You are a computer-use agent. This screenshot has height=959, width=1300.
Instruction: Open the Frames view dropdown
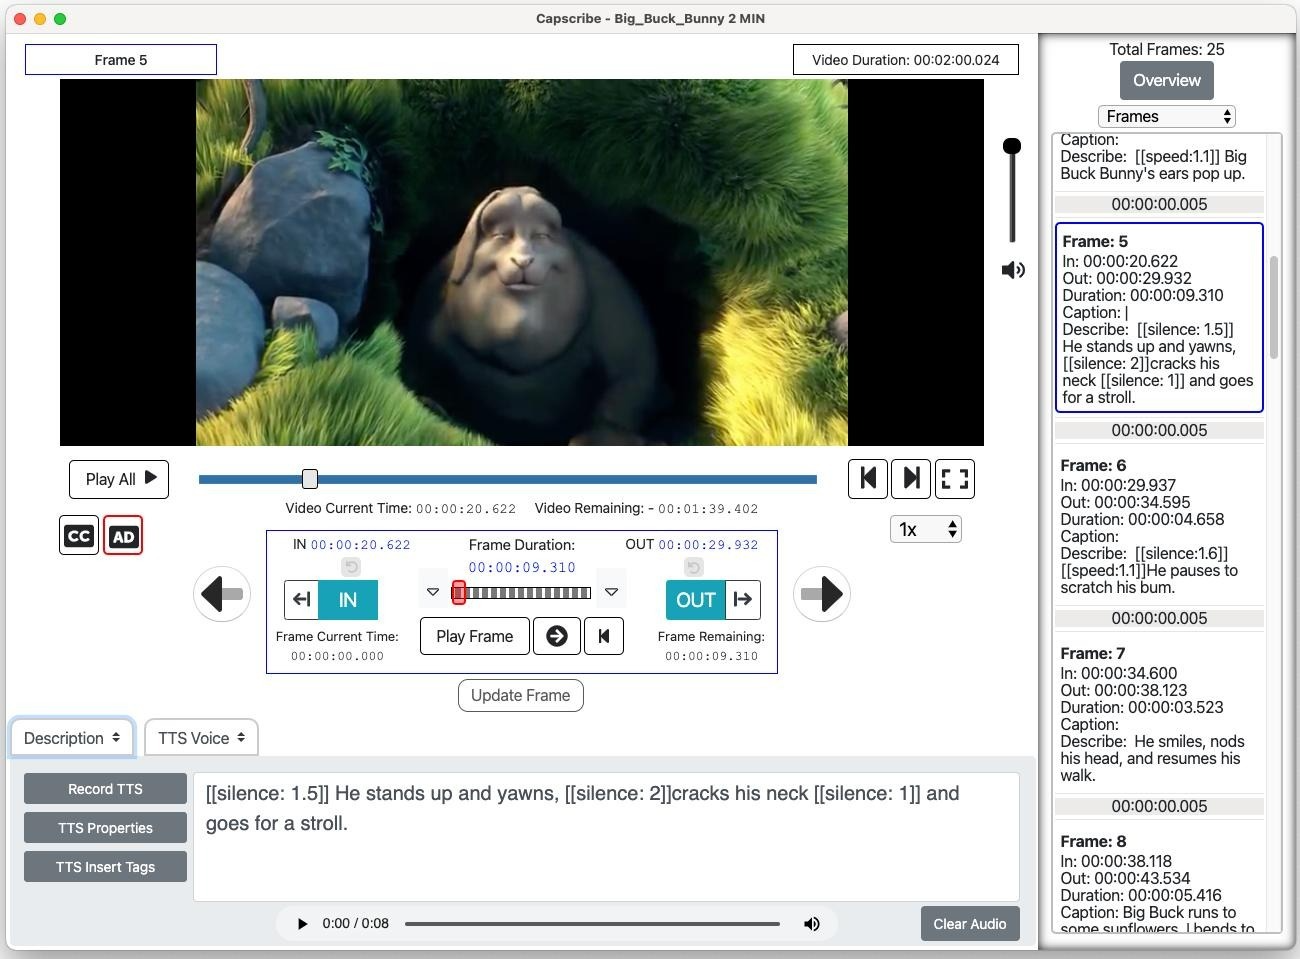pos(1167,116)
